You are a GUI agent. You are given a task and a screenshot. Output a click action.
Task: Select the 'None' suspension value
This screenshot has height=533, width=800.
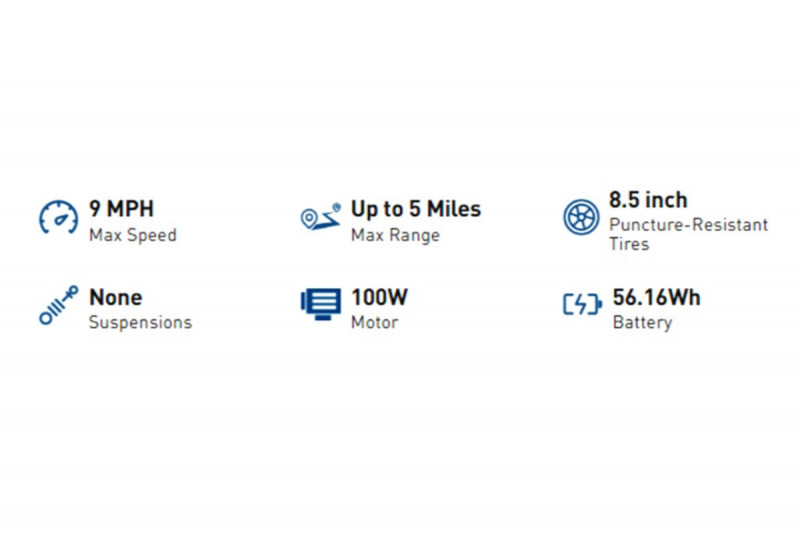pos(116,297)
